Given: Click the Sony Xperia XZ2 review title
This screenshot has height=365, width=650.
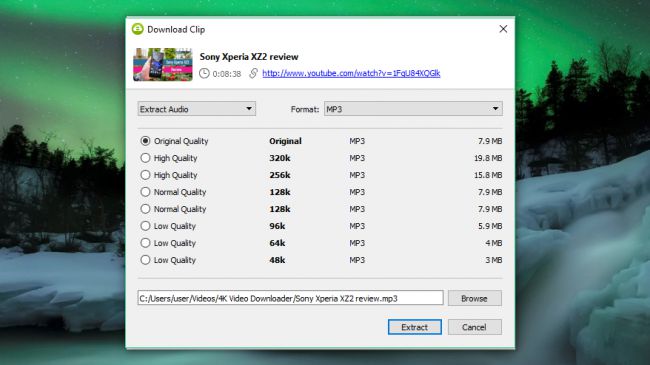Looking at the screenshot, I should tap(249, 57).
